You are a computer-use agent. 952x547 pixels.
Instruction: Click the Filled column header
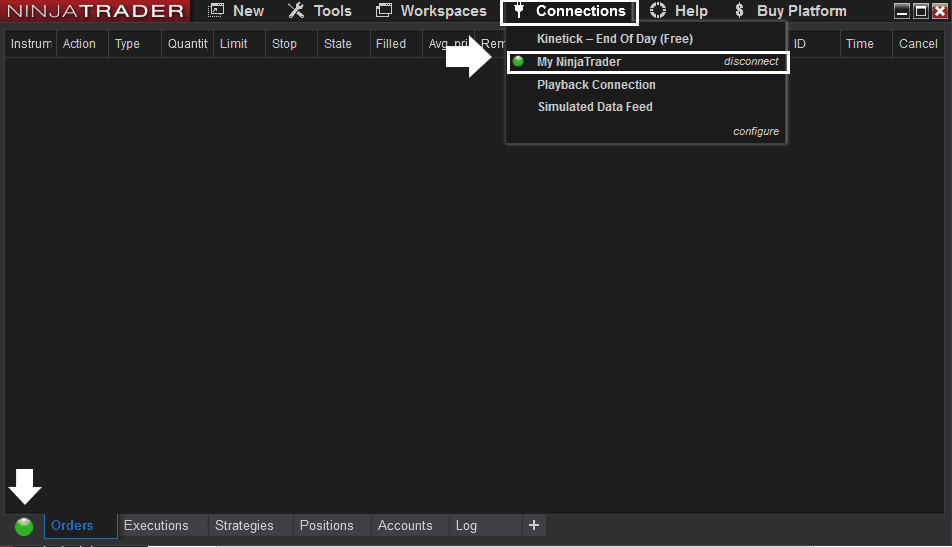396,44
